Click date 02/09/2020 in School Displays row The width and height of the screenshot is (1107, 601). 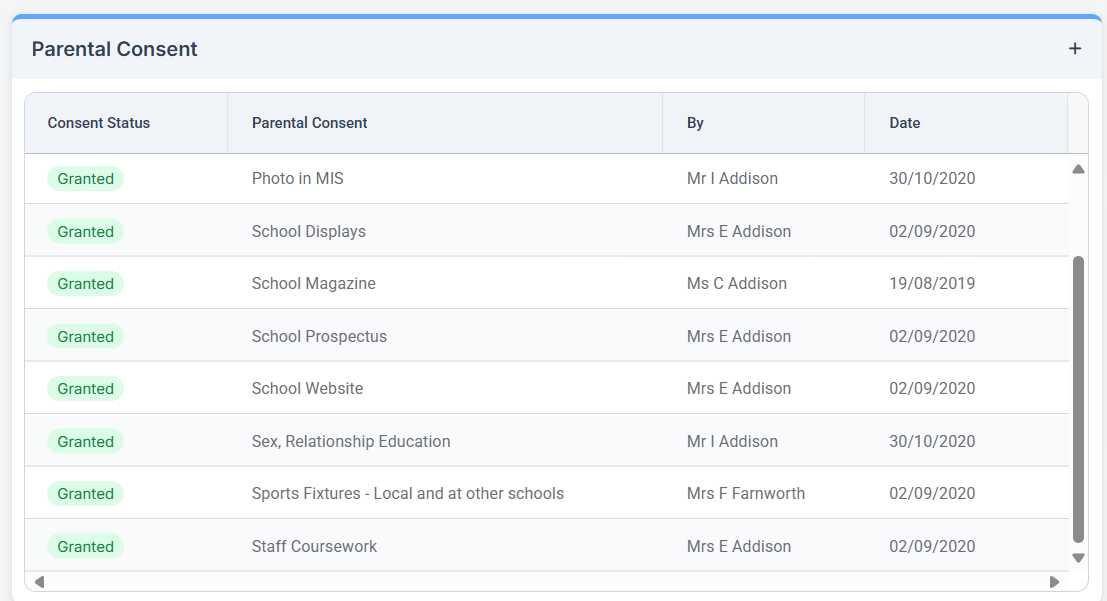[x=932, y=232]
